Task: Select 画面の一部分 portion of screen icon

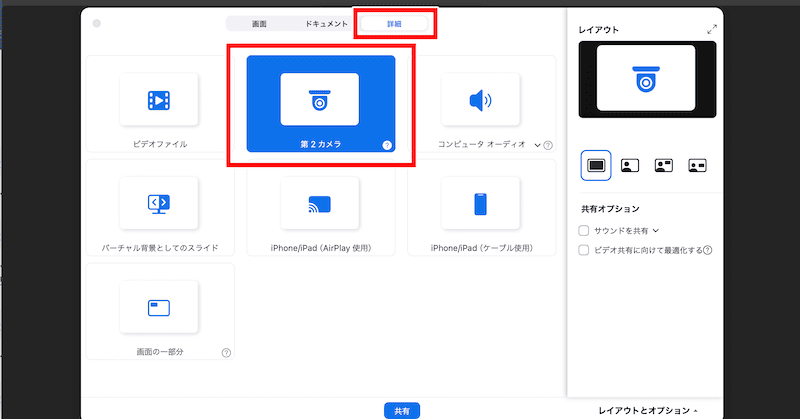Action: pyautogui.click(x=158, y=307)
